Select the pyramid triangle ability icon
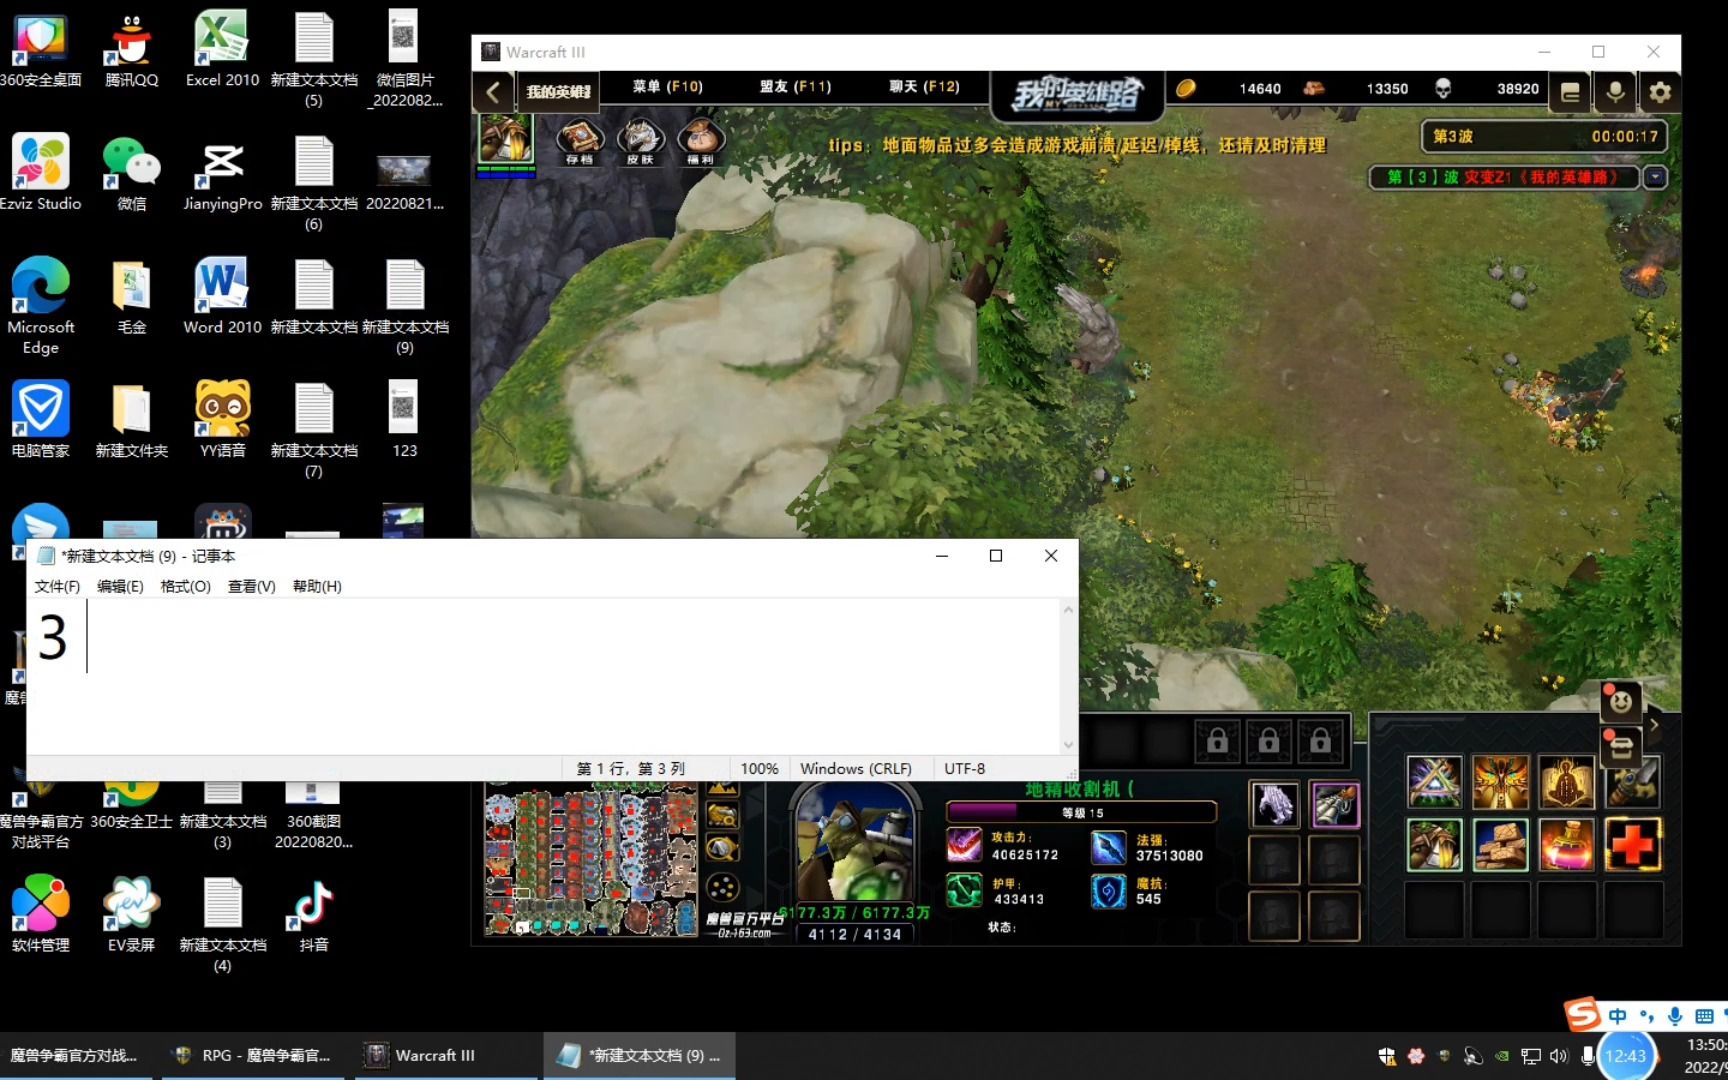The height and width of the screenshot is (1080, 1728). tap(1435, 782)
